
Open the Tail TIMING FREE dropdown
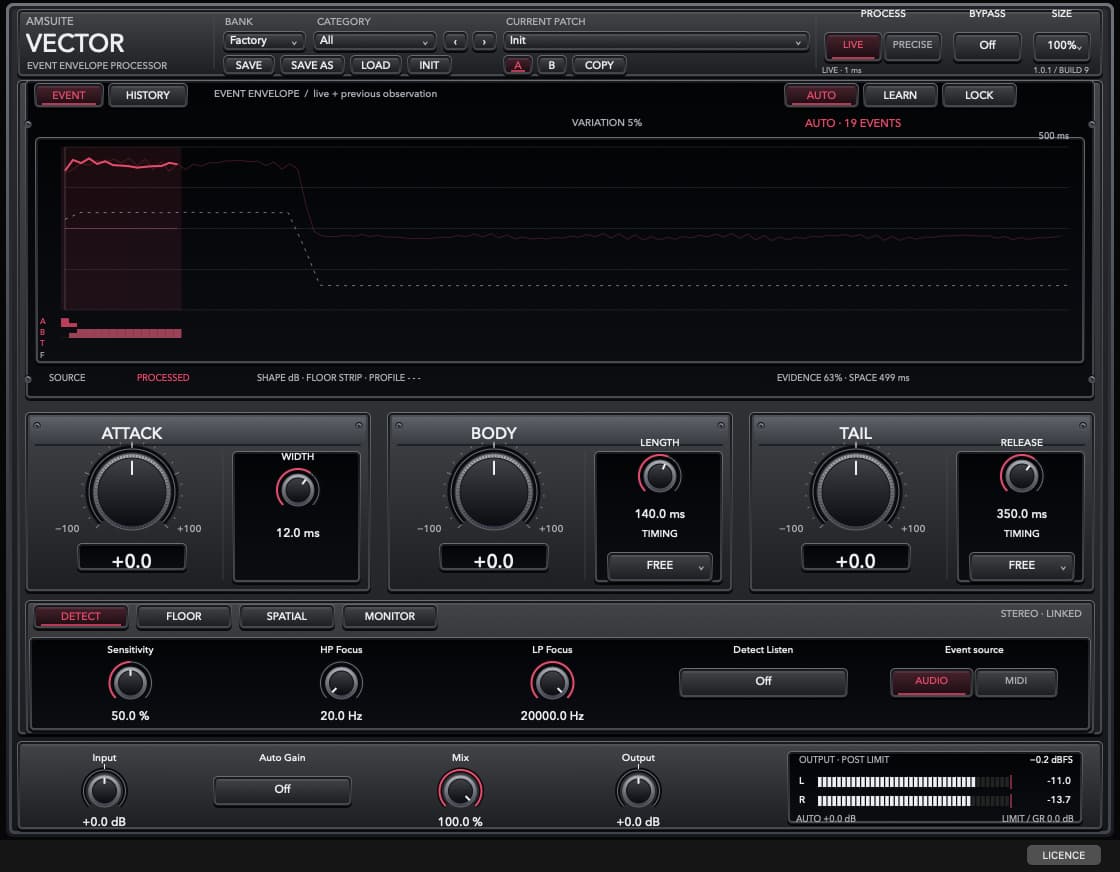point(1021,566)
